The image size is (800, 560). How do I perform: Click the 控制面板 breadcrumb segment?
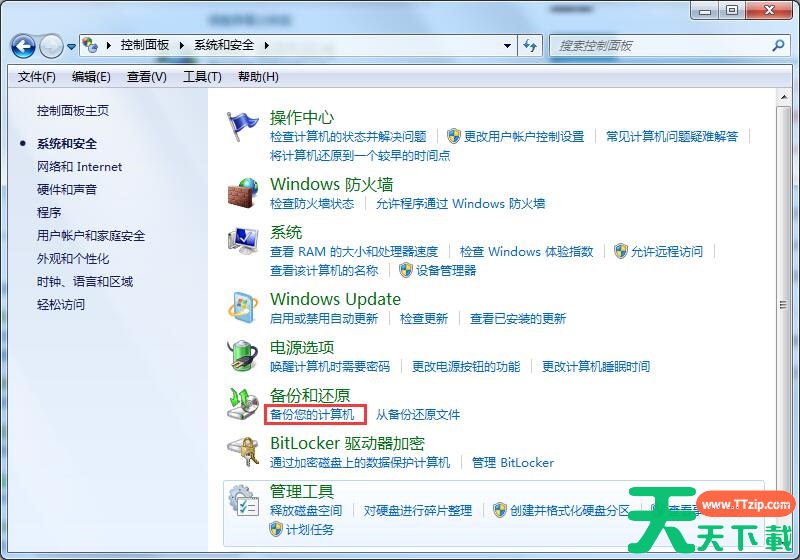(145, 45)
